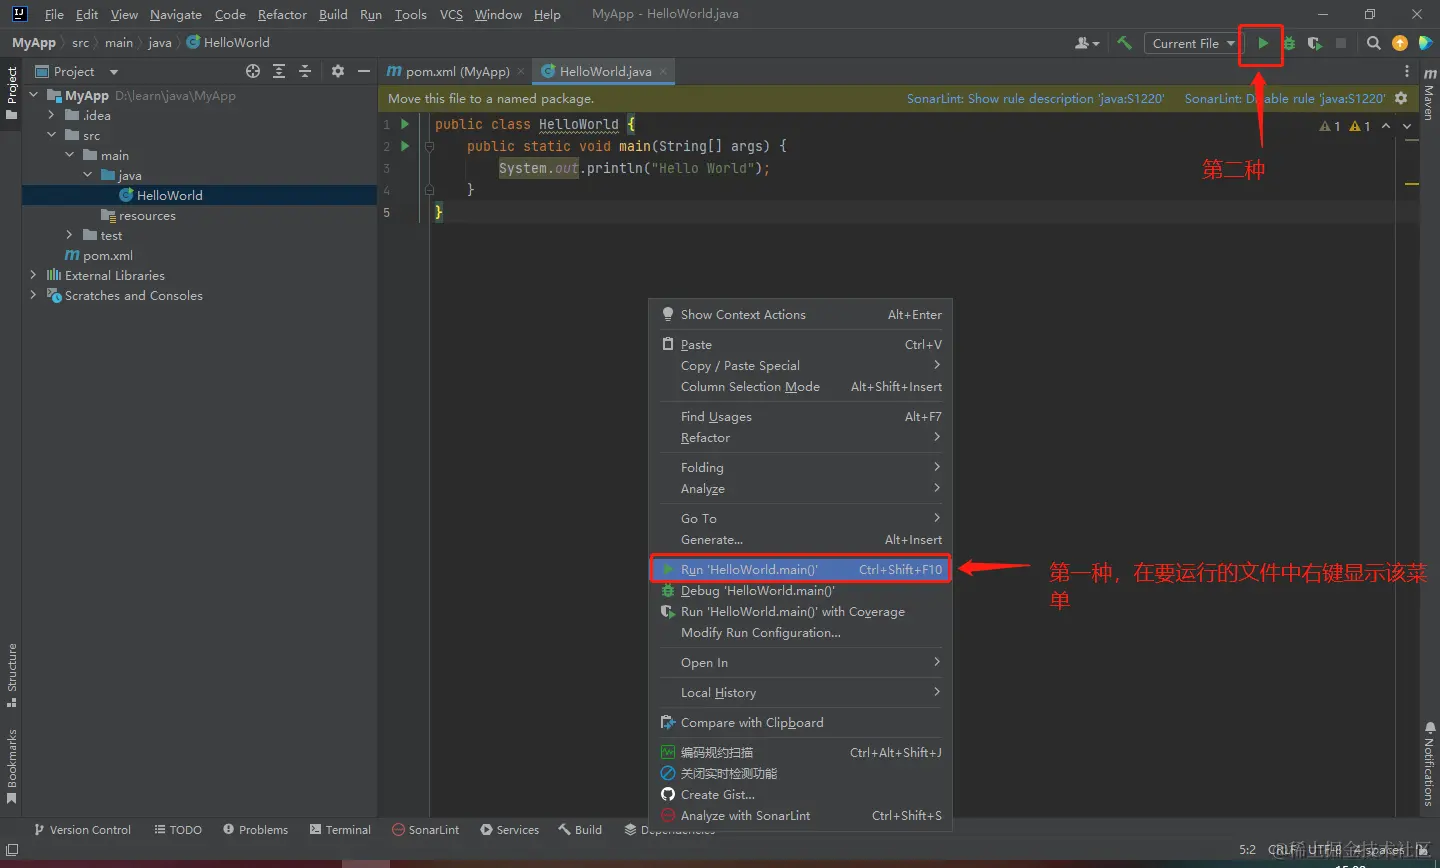Click the green Run button in toolbar
The width and height of the screenshot is (1440, 868).
point(1263,43)
